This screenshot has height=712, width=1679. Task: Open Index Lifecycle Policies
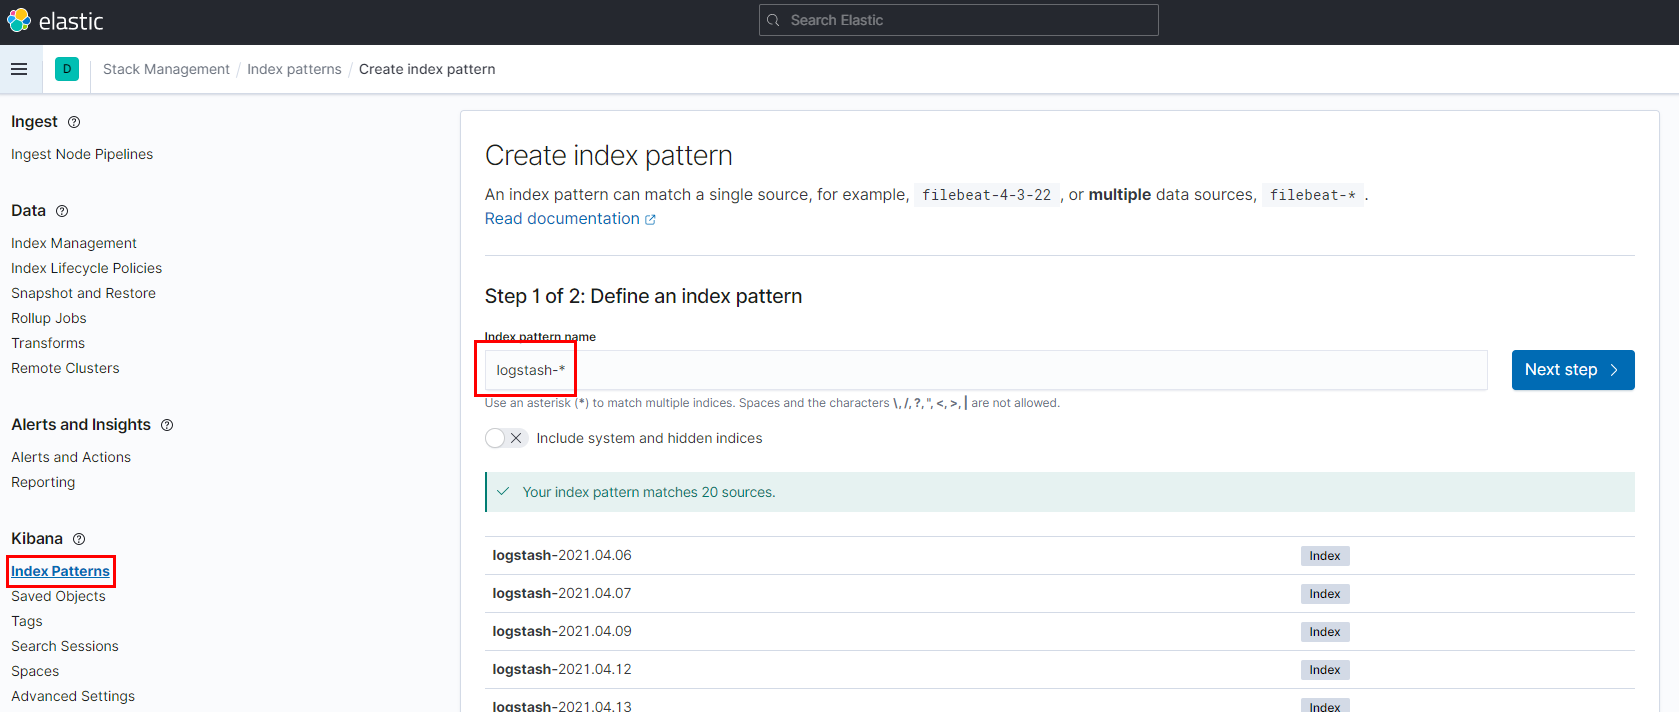[x=86, y=268]
